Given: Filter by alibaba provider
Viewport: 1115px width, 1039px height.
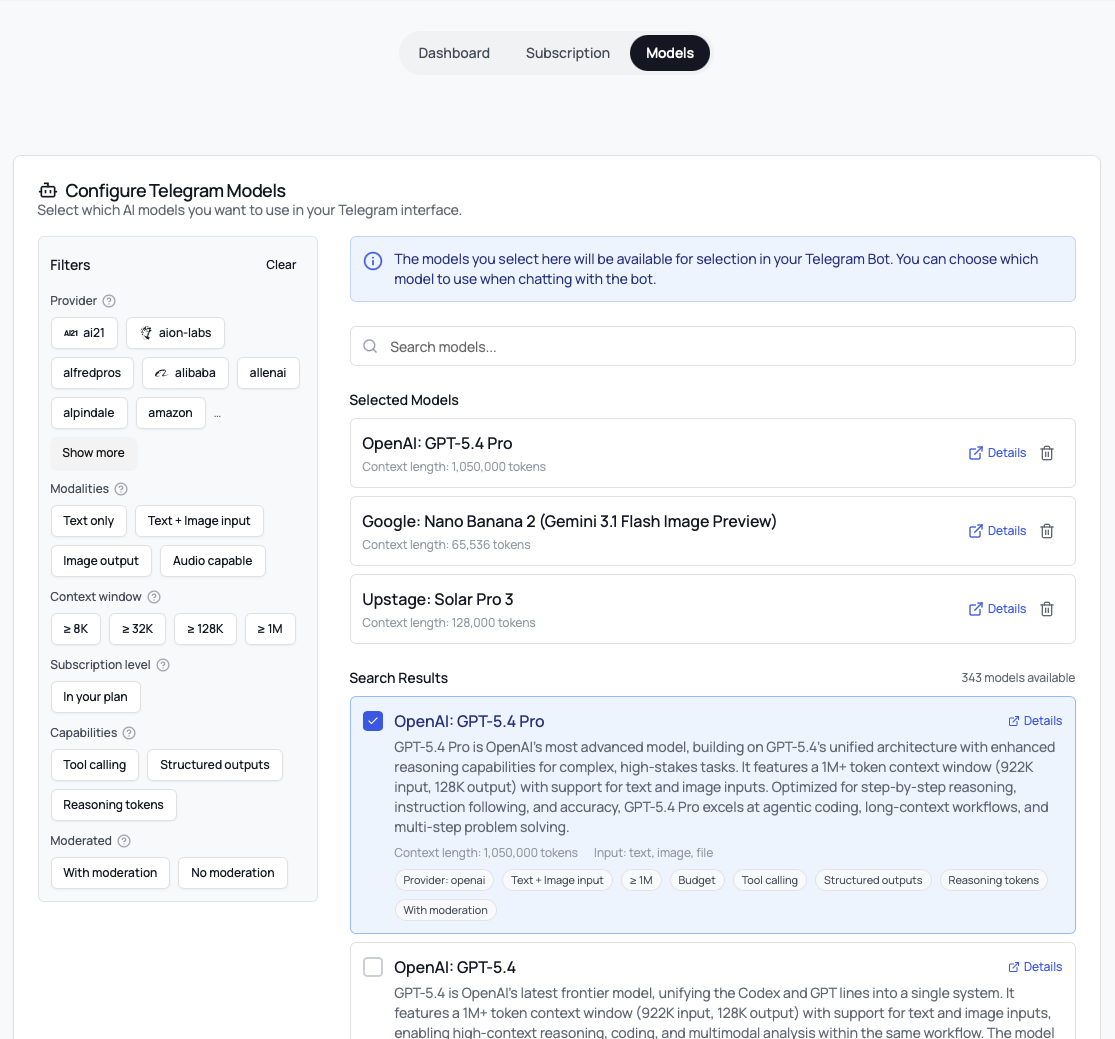Looking at the screenshot, I should click(x=185, y=373).
